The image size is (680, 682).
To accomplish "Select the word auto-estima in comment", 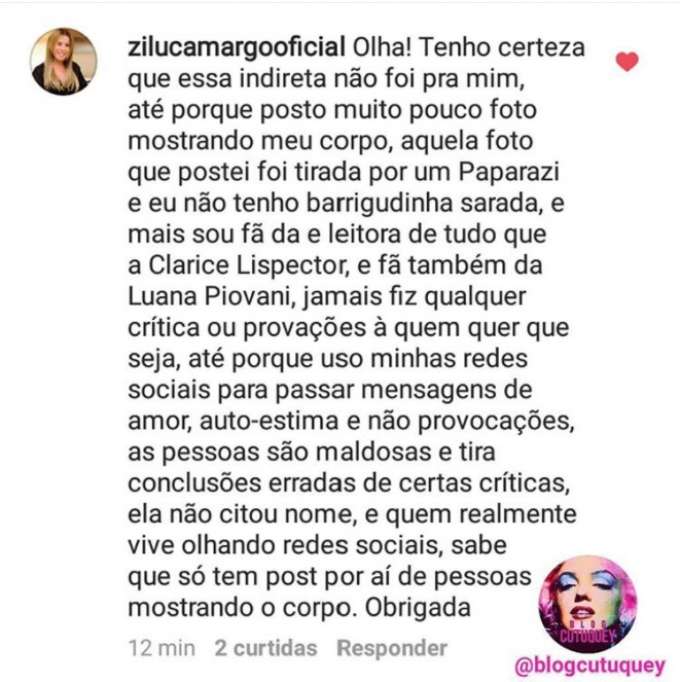I will [269, 421].
